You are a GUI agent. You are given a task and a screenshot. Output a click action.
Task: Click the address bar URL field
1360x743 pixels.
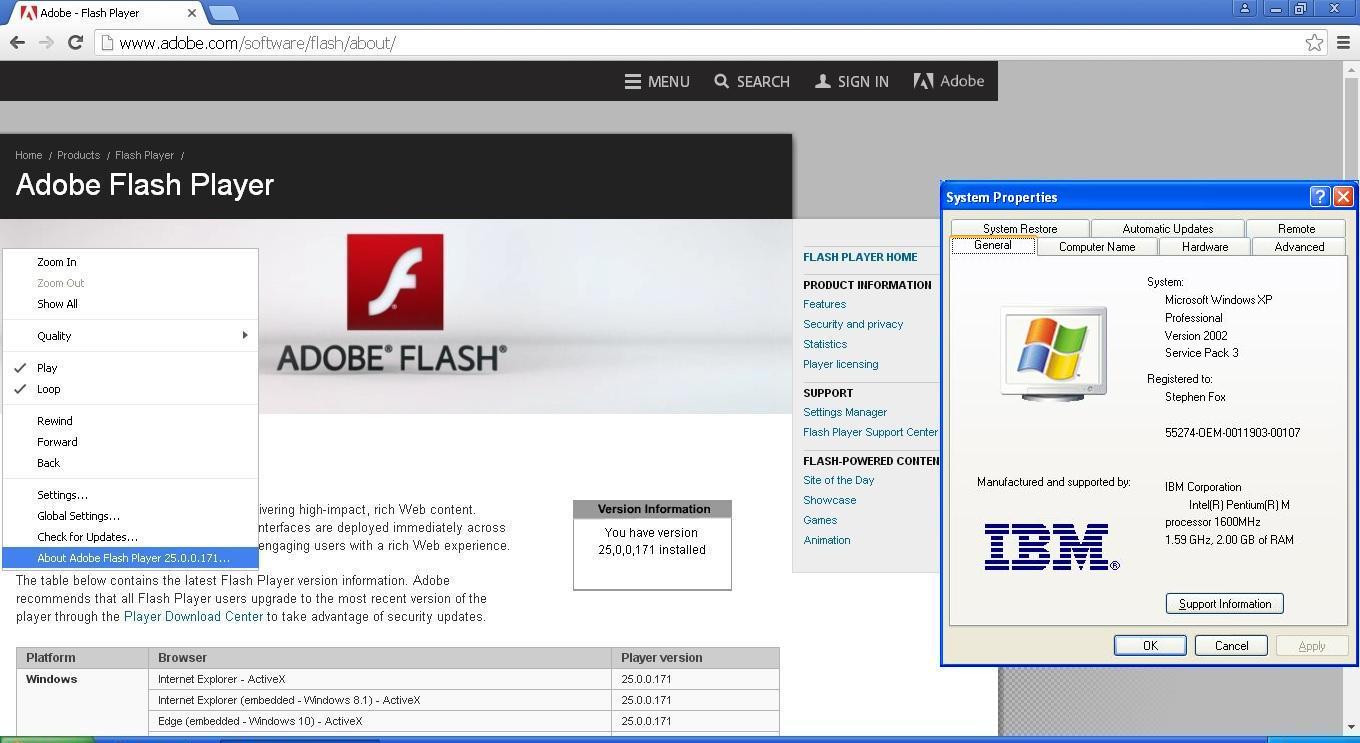[700, 43]
